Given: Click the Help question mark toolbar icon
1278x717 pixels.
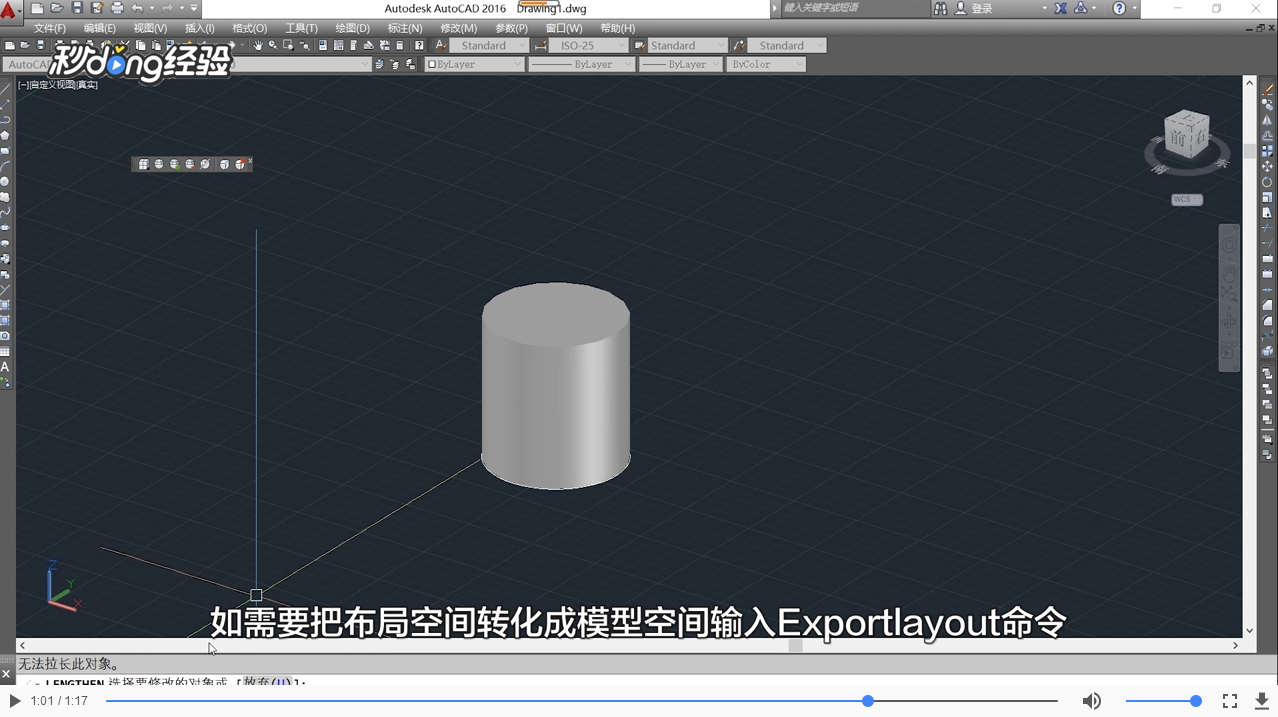Looking at the screenshot, I should [x=419, y=46].
